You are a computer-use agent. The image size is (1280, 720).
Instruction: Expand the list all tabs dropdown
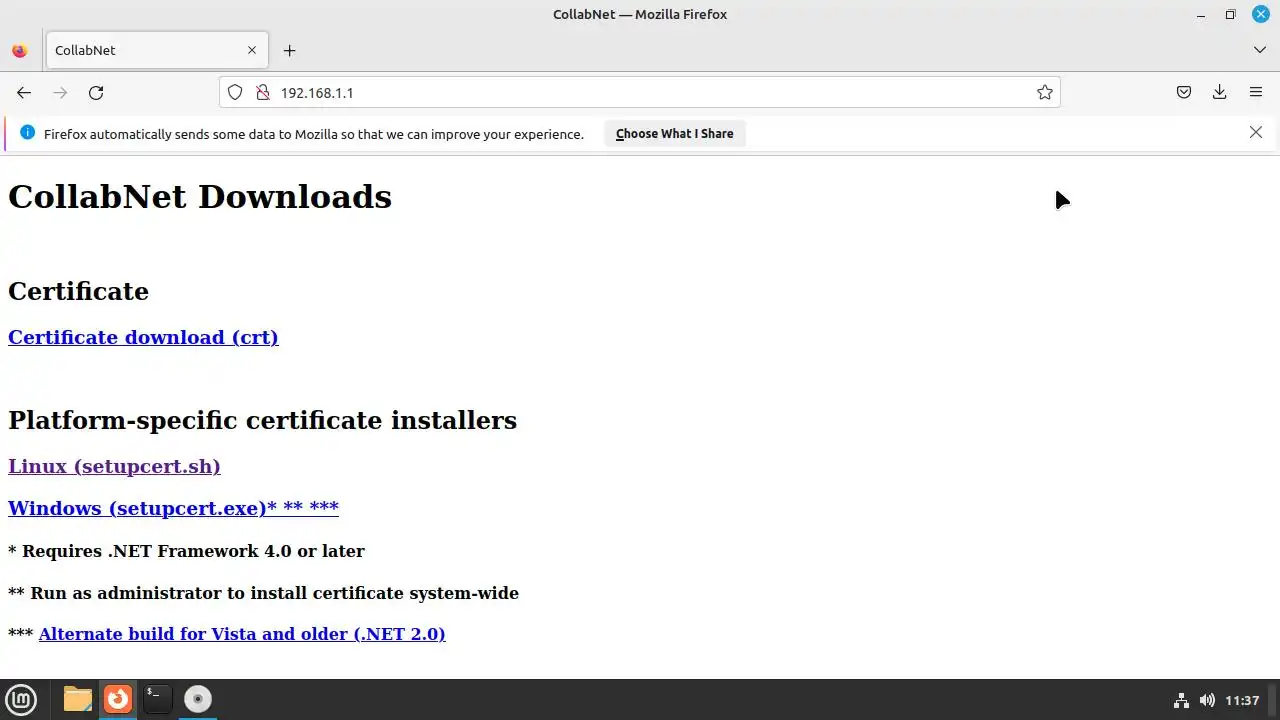click(x=1260, y=50)
